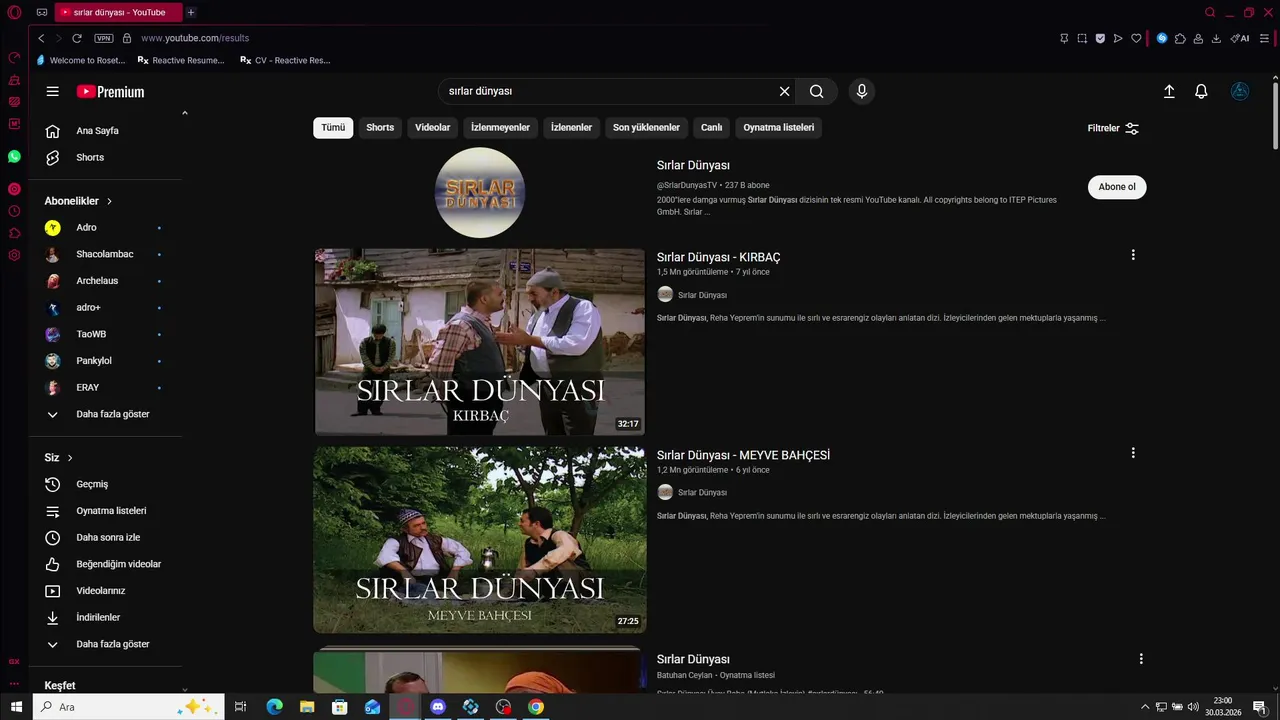The height and width of the screenshot is (720, 1280).
Task: Open the Filtreler options
Action: (x=1113, y=128)
